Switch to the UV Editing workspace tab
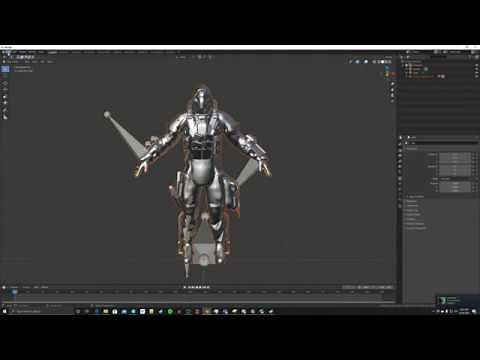Image resolution: width=480 pixels, height=360 pixels. coord(89,52)
